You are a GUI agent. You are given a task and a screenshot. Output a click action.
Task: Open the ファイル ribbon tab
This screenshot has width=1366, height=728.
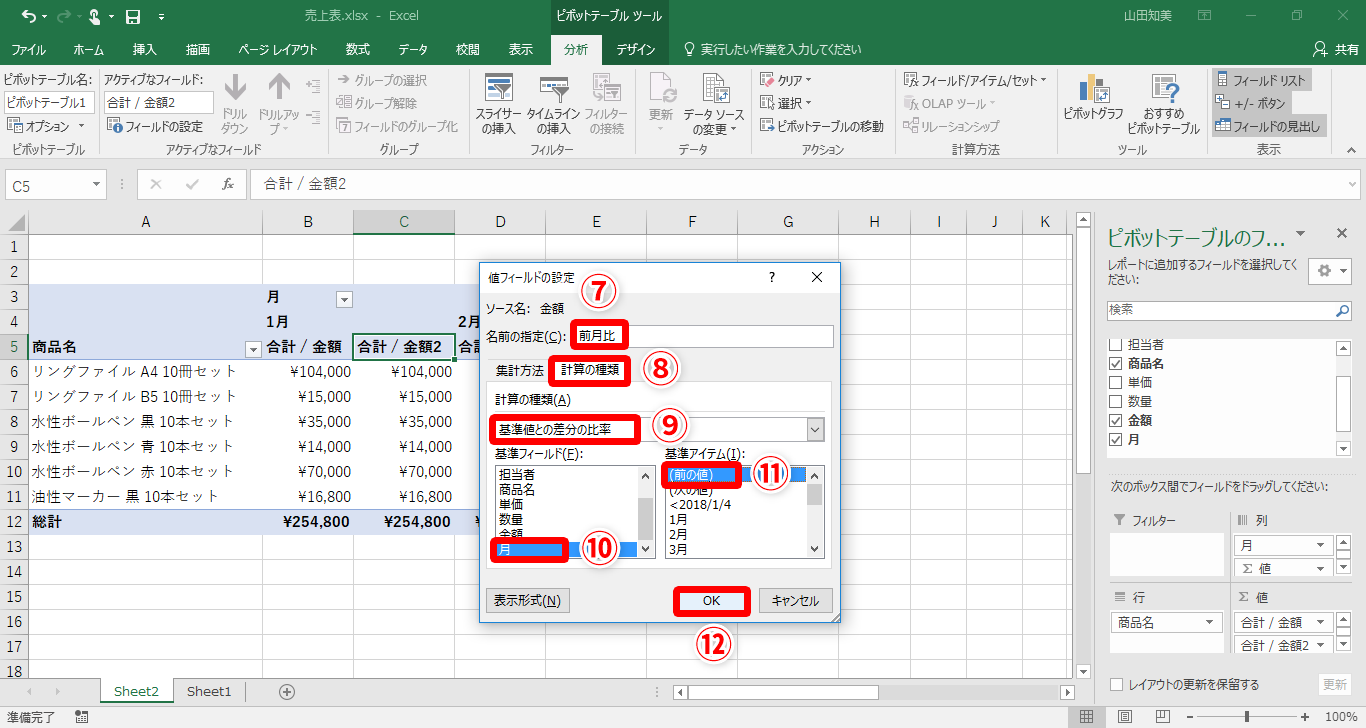28,49
